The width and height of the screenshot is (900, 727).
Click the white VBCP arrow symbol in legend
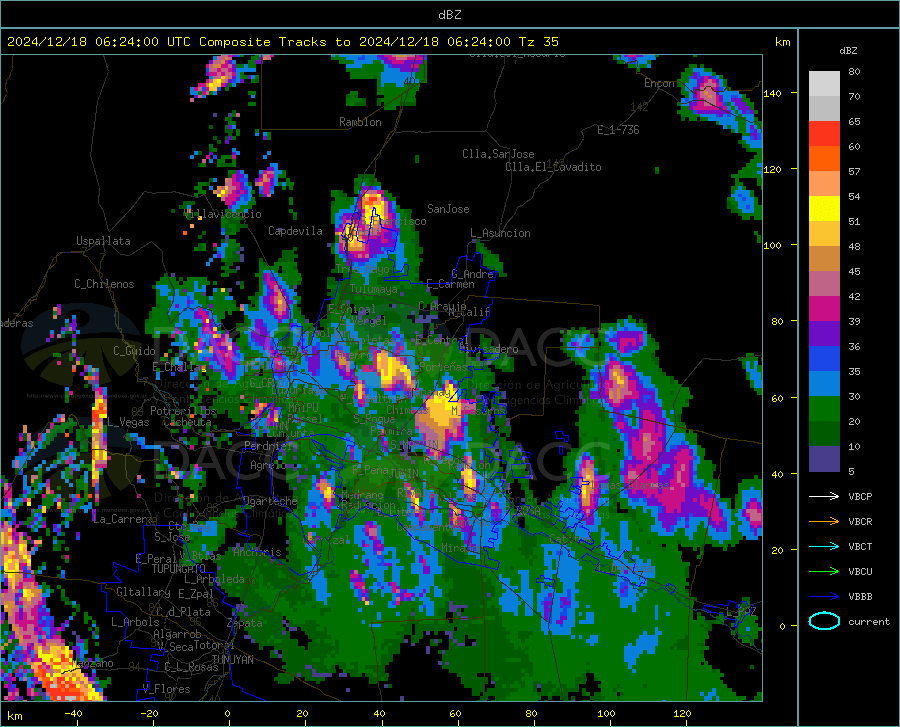824,496
